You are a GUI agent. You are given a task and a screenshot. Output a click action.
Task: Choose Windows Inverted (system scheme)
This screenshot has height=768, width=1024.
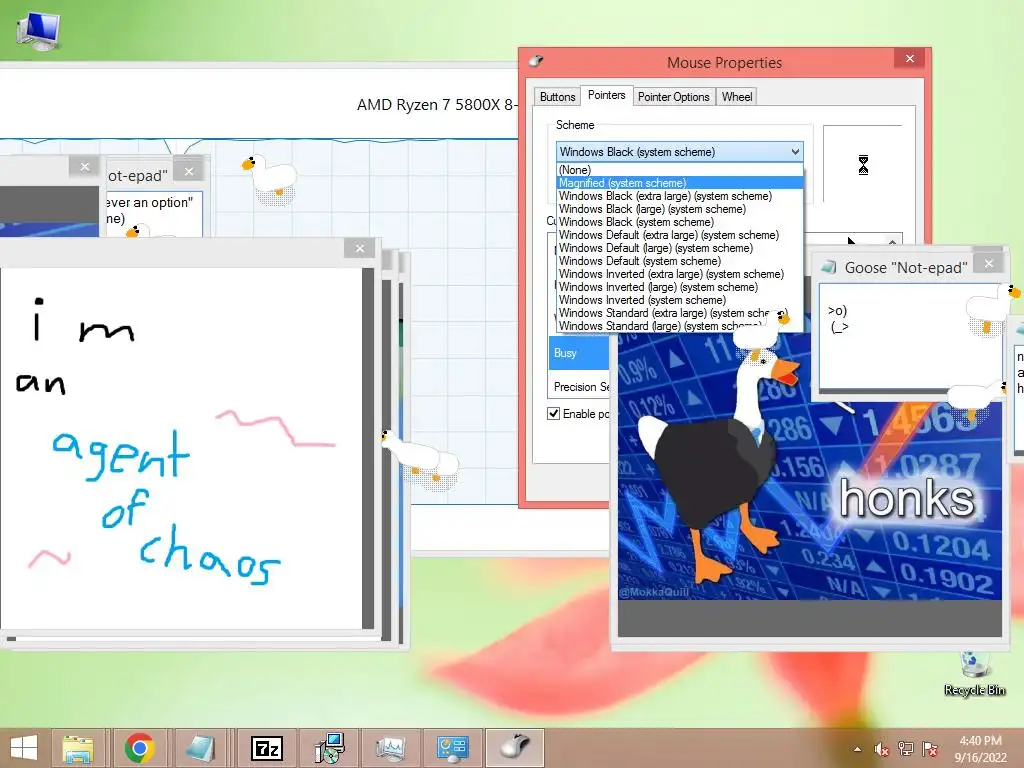[679, 300]
